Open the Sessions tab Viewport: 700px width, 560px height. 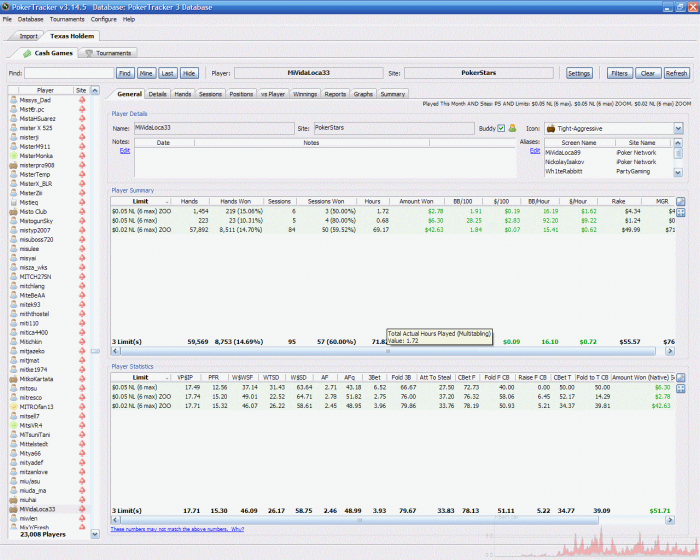[x=210, y=94]
